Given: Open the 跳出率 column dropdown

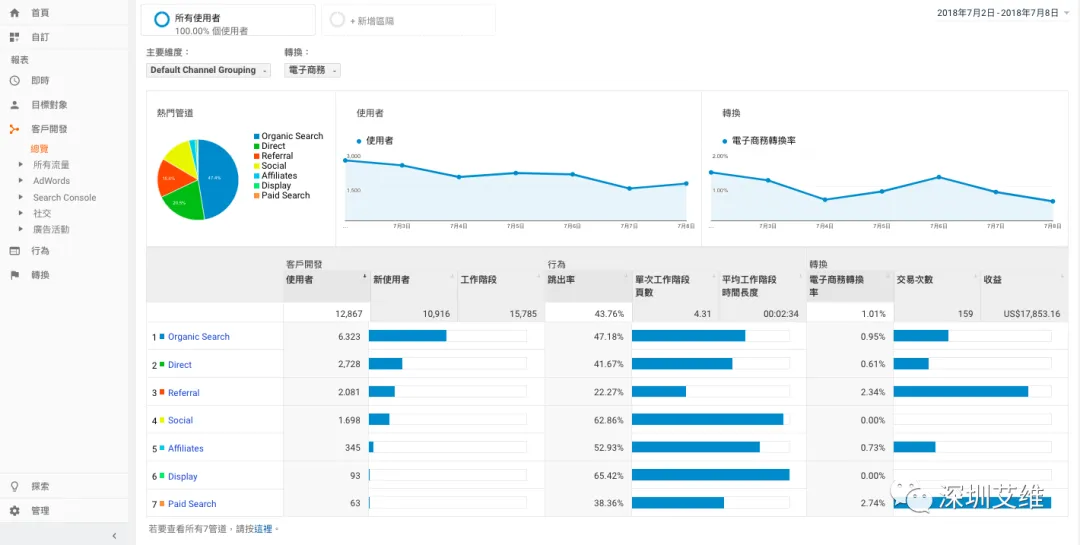Looking at the screenshot, I should (626, 276).
